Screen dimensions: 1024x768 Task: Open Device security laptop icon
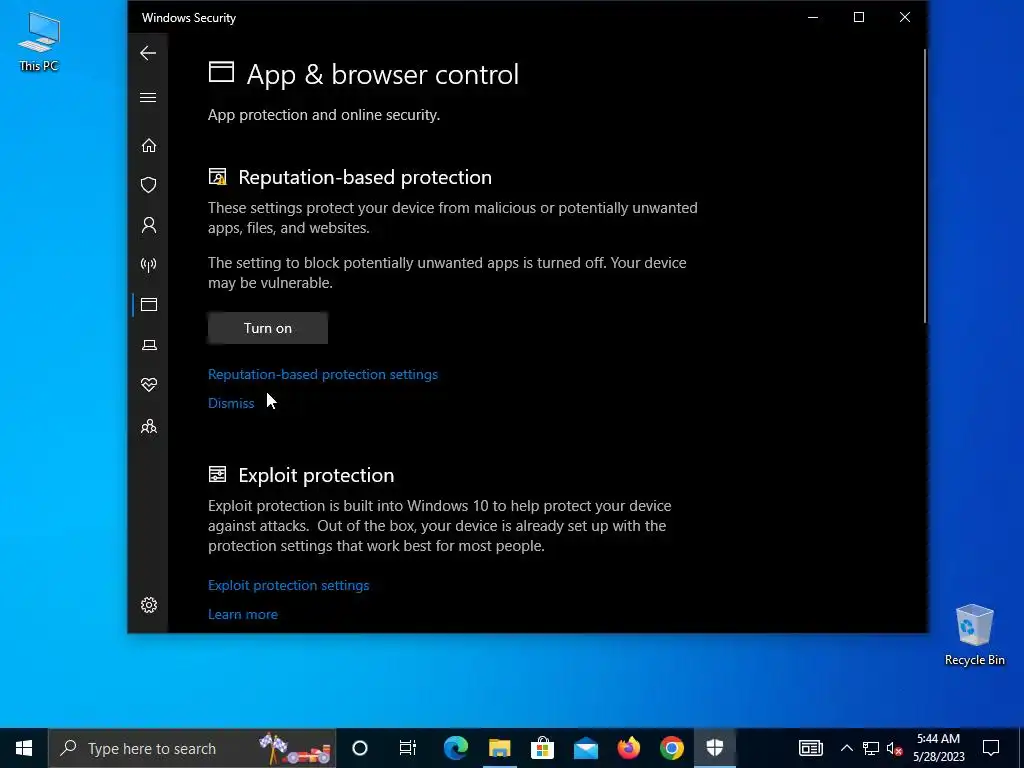point(149,345)
